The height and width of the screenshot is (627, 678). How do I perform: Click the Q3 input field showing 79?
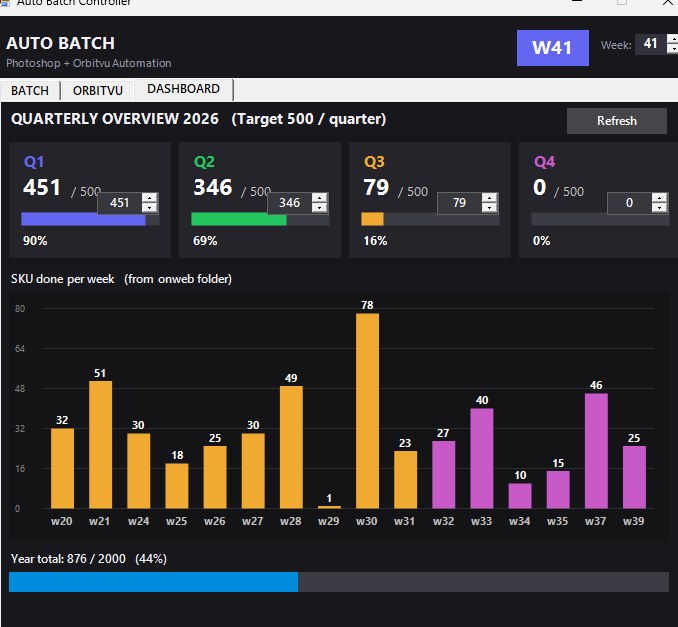tap(459, 203)
